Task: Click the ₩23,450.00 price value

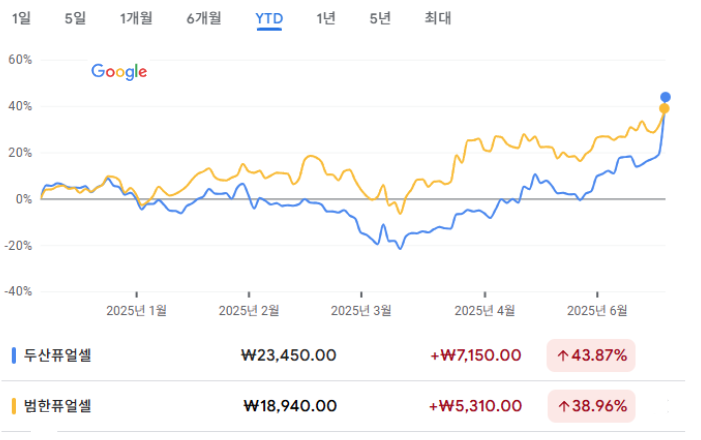Action: tap(289, 355)
